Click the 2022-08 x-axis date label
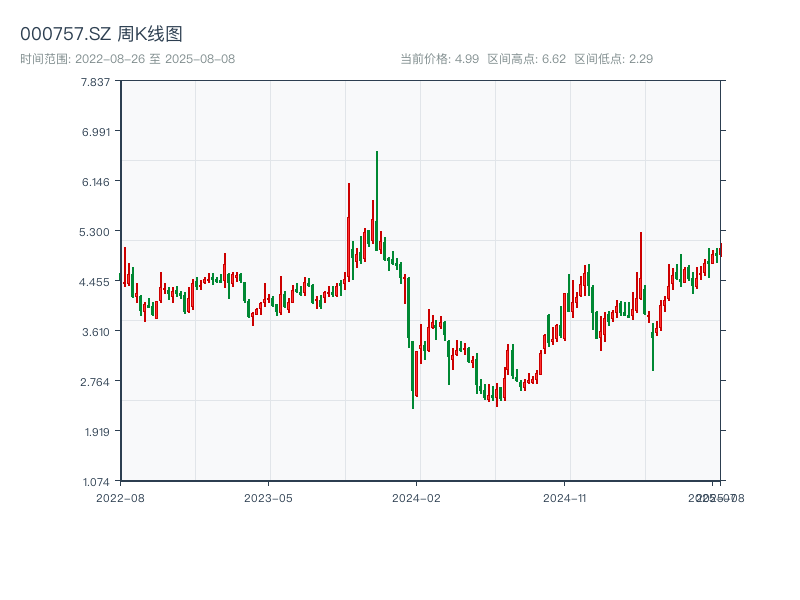Image resolution: width=800 pixels, height=600 pixels. click(x=120, y=497)
